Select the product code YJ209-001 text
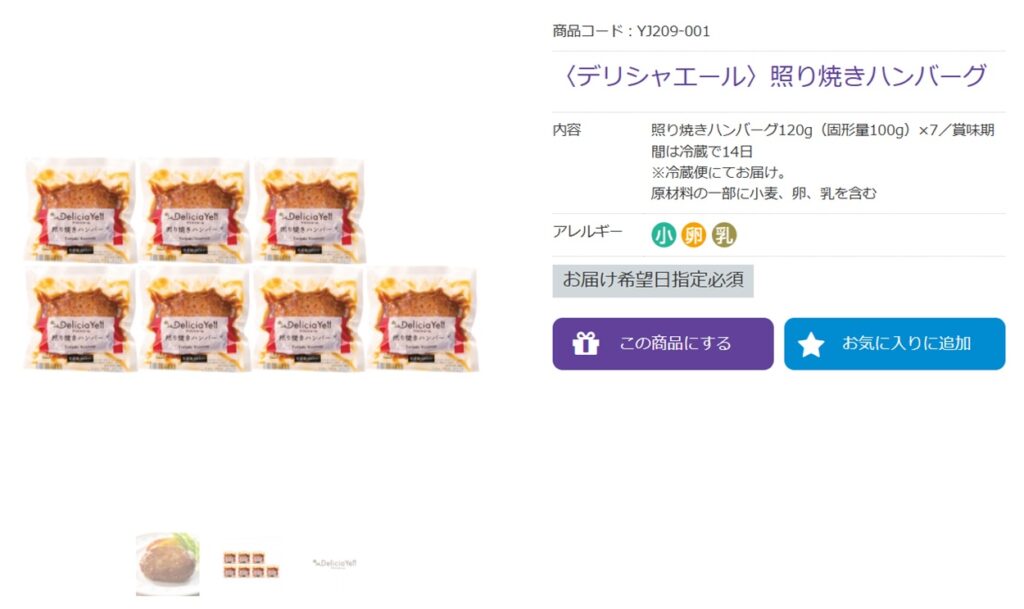Screen dimensions: 1024x609 (x=631, y=31)
